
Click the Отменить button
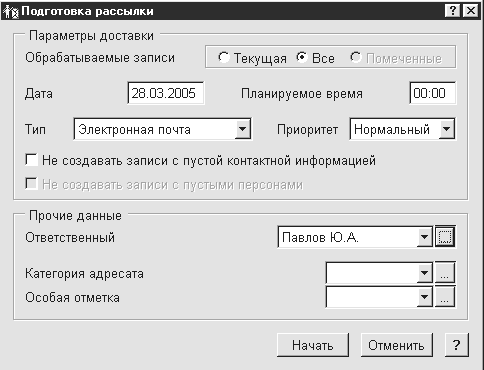pos(396,345)
